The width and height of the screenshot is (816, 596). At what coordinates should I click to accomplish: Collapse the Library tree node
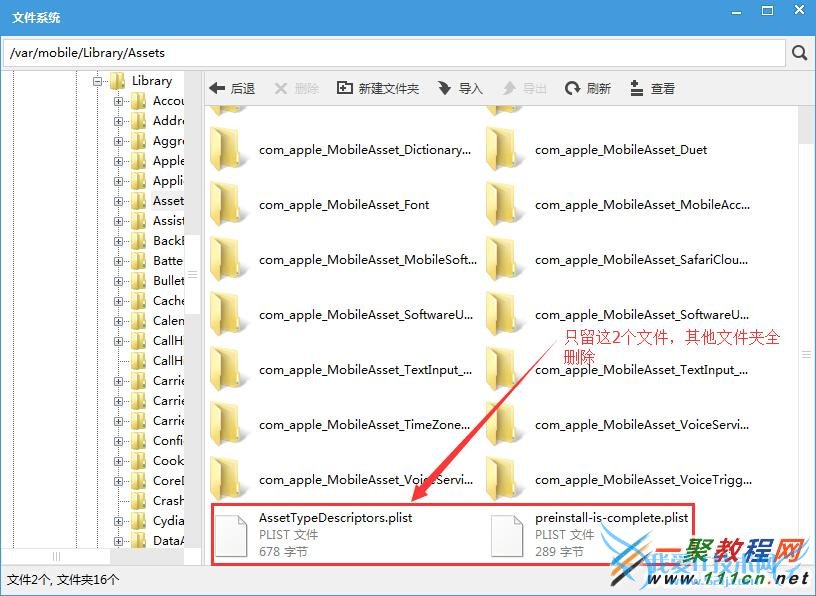(97, 81)
